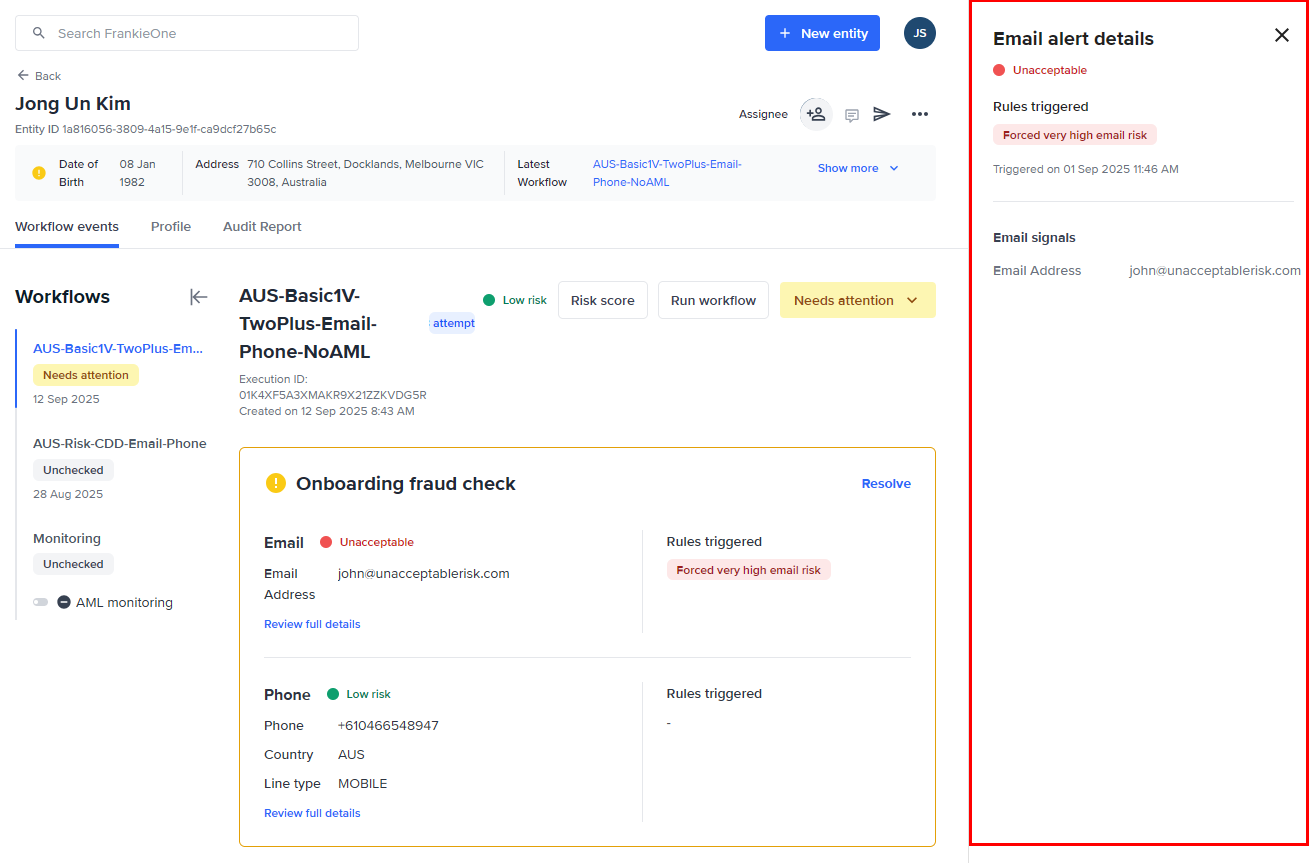Screen dimensions: 1311x863
Task: Open the comments icon in entity header
Action: pyautogui.click(x=852, y=115)
